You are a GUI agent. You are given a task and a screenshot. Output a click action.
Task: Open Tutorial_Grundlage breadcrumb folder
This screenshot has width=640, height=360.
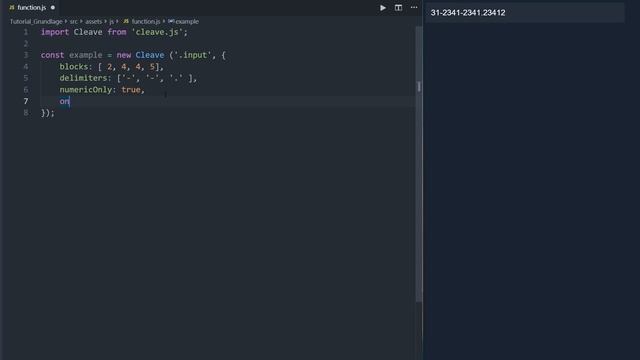coord(36,21)
